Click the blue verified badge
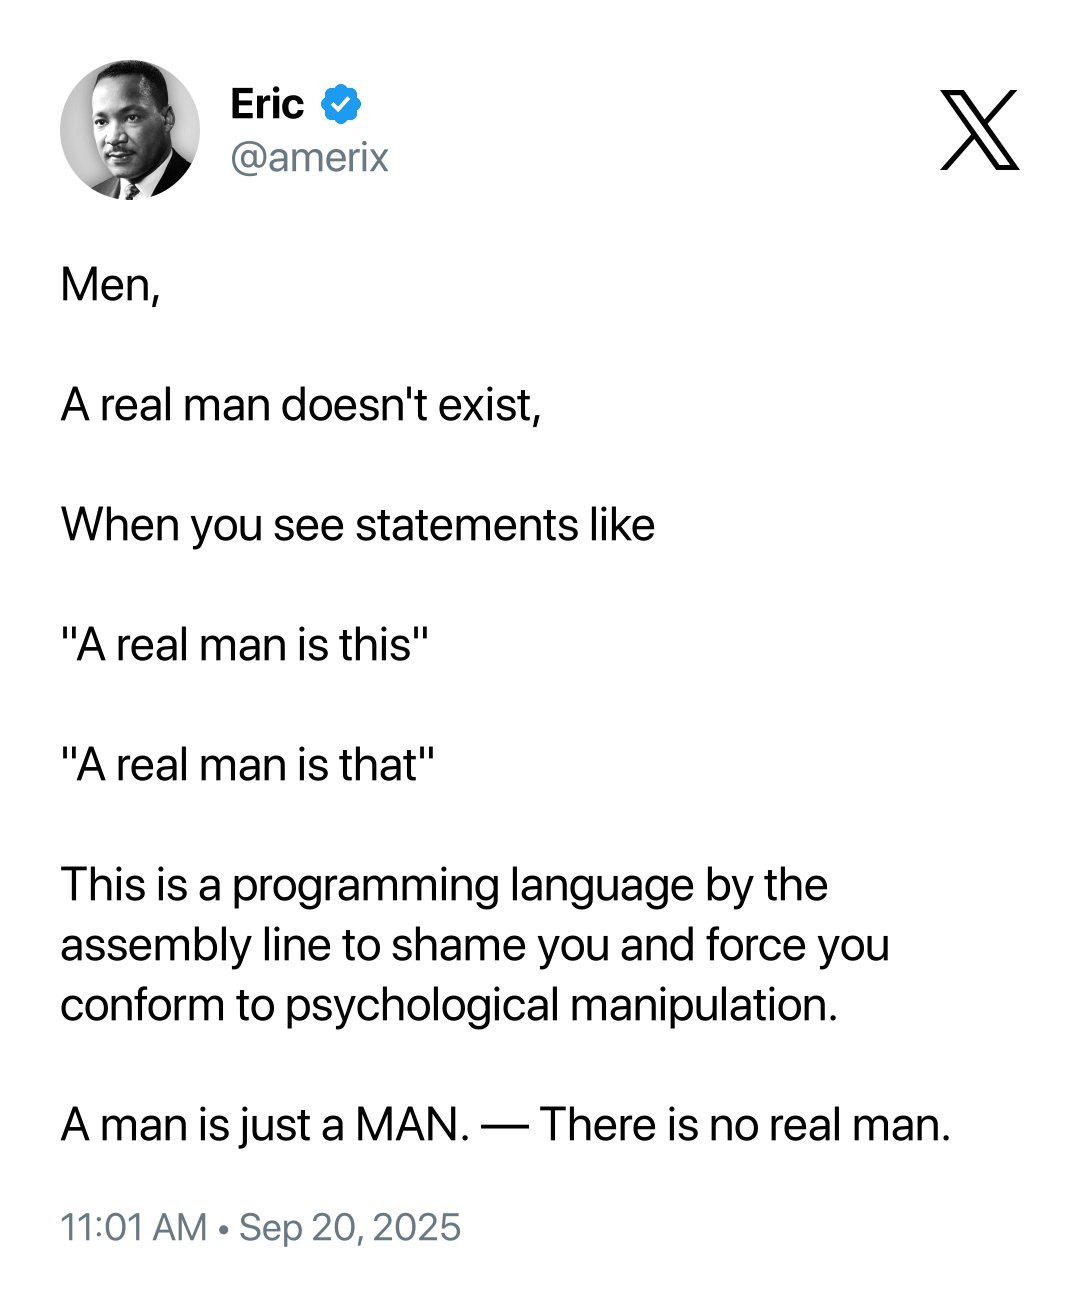Image resolution: width=1080 pixels, height=1306 pixels. (x=341, y=104)
